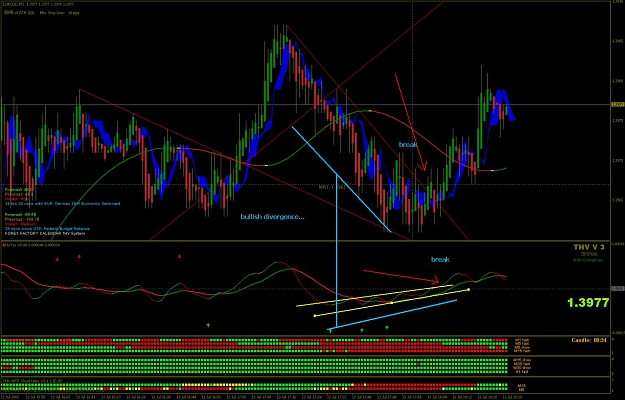Select the 'break' label in the oscillator window
The width and height of the screenshot is (625, 400).
click(x=440, y=259)
